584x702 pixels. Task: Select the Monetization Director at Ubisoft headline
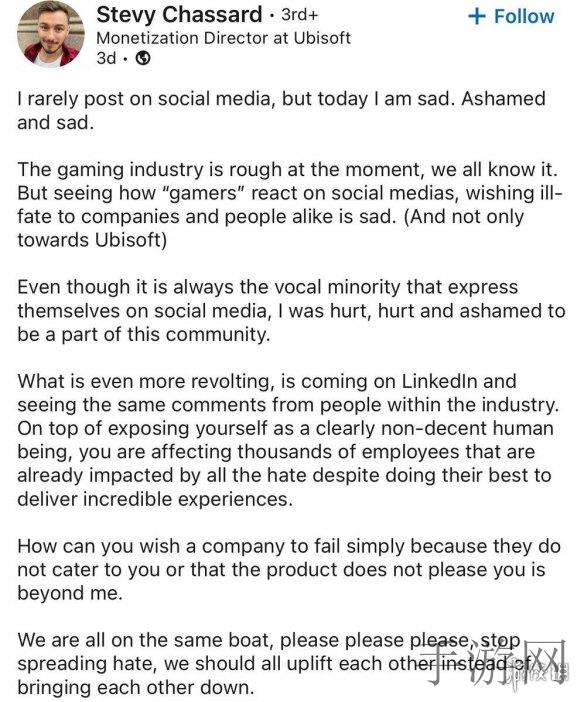coord(223,38)
